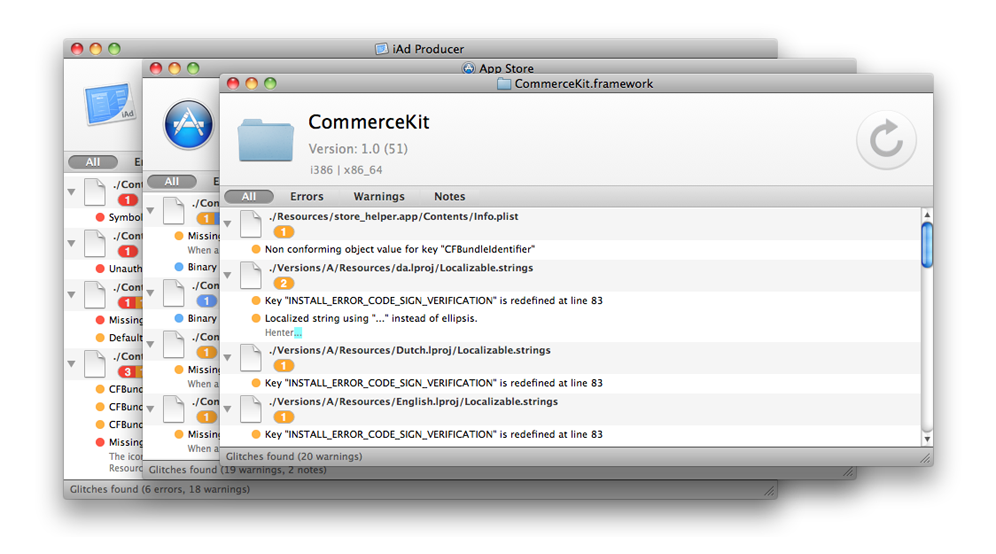Click the yellow minimize button of App Store window
This screenshot has height=554, width=996.
pos(174,68)
